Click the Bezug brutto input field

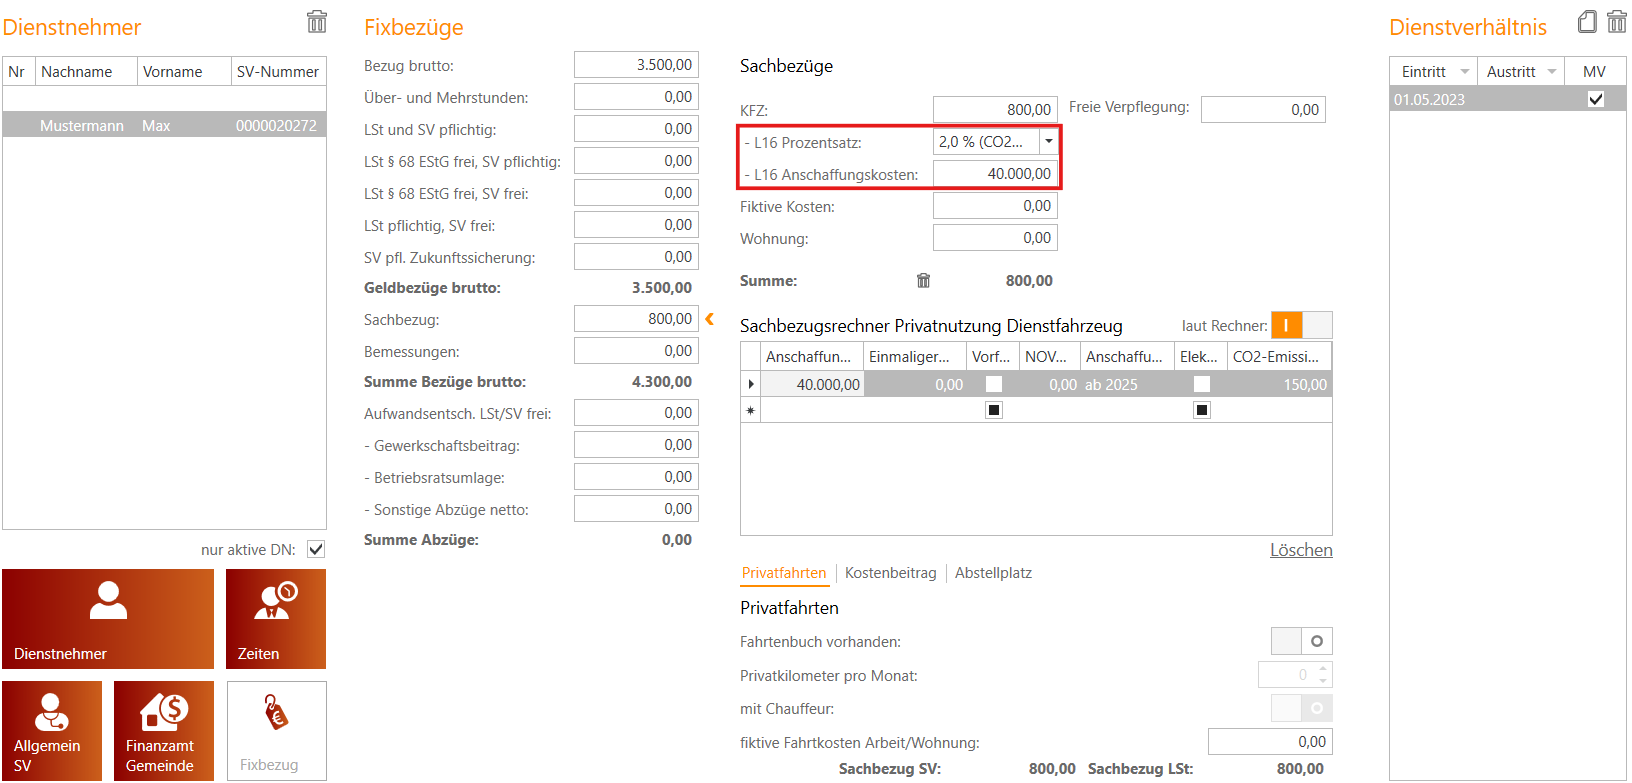pyautogui.click(x=636, y=65)
